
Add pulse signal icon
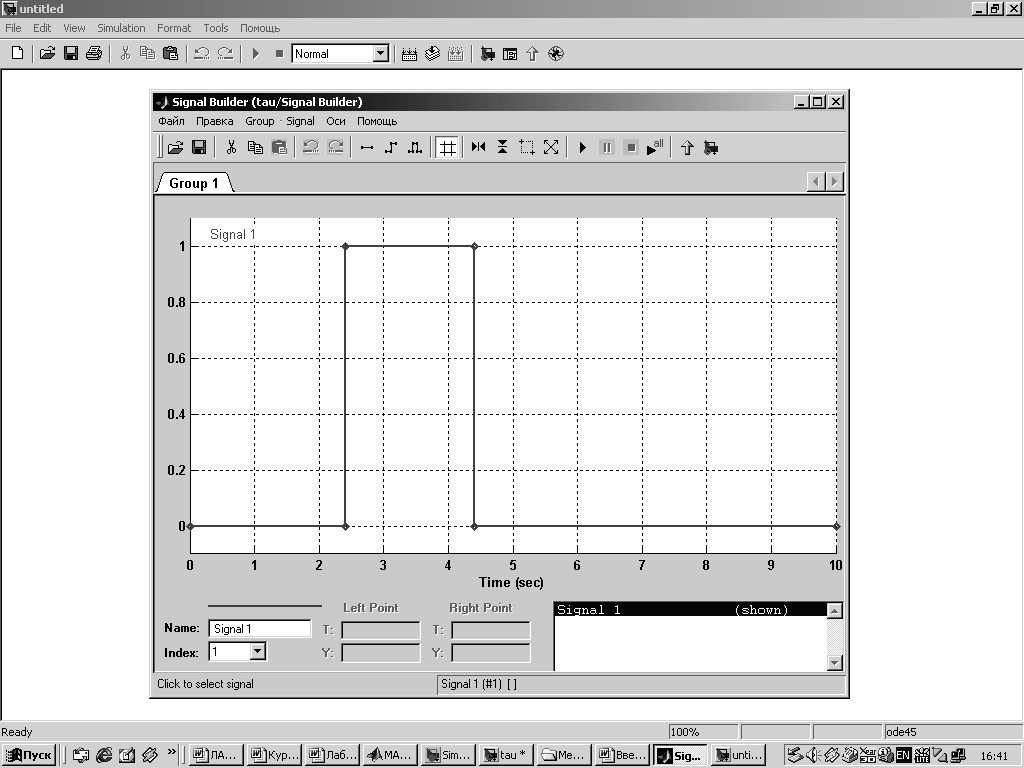(415, 148)
